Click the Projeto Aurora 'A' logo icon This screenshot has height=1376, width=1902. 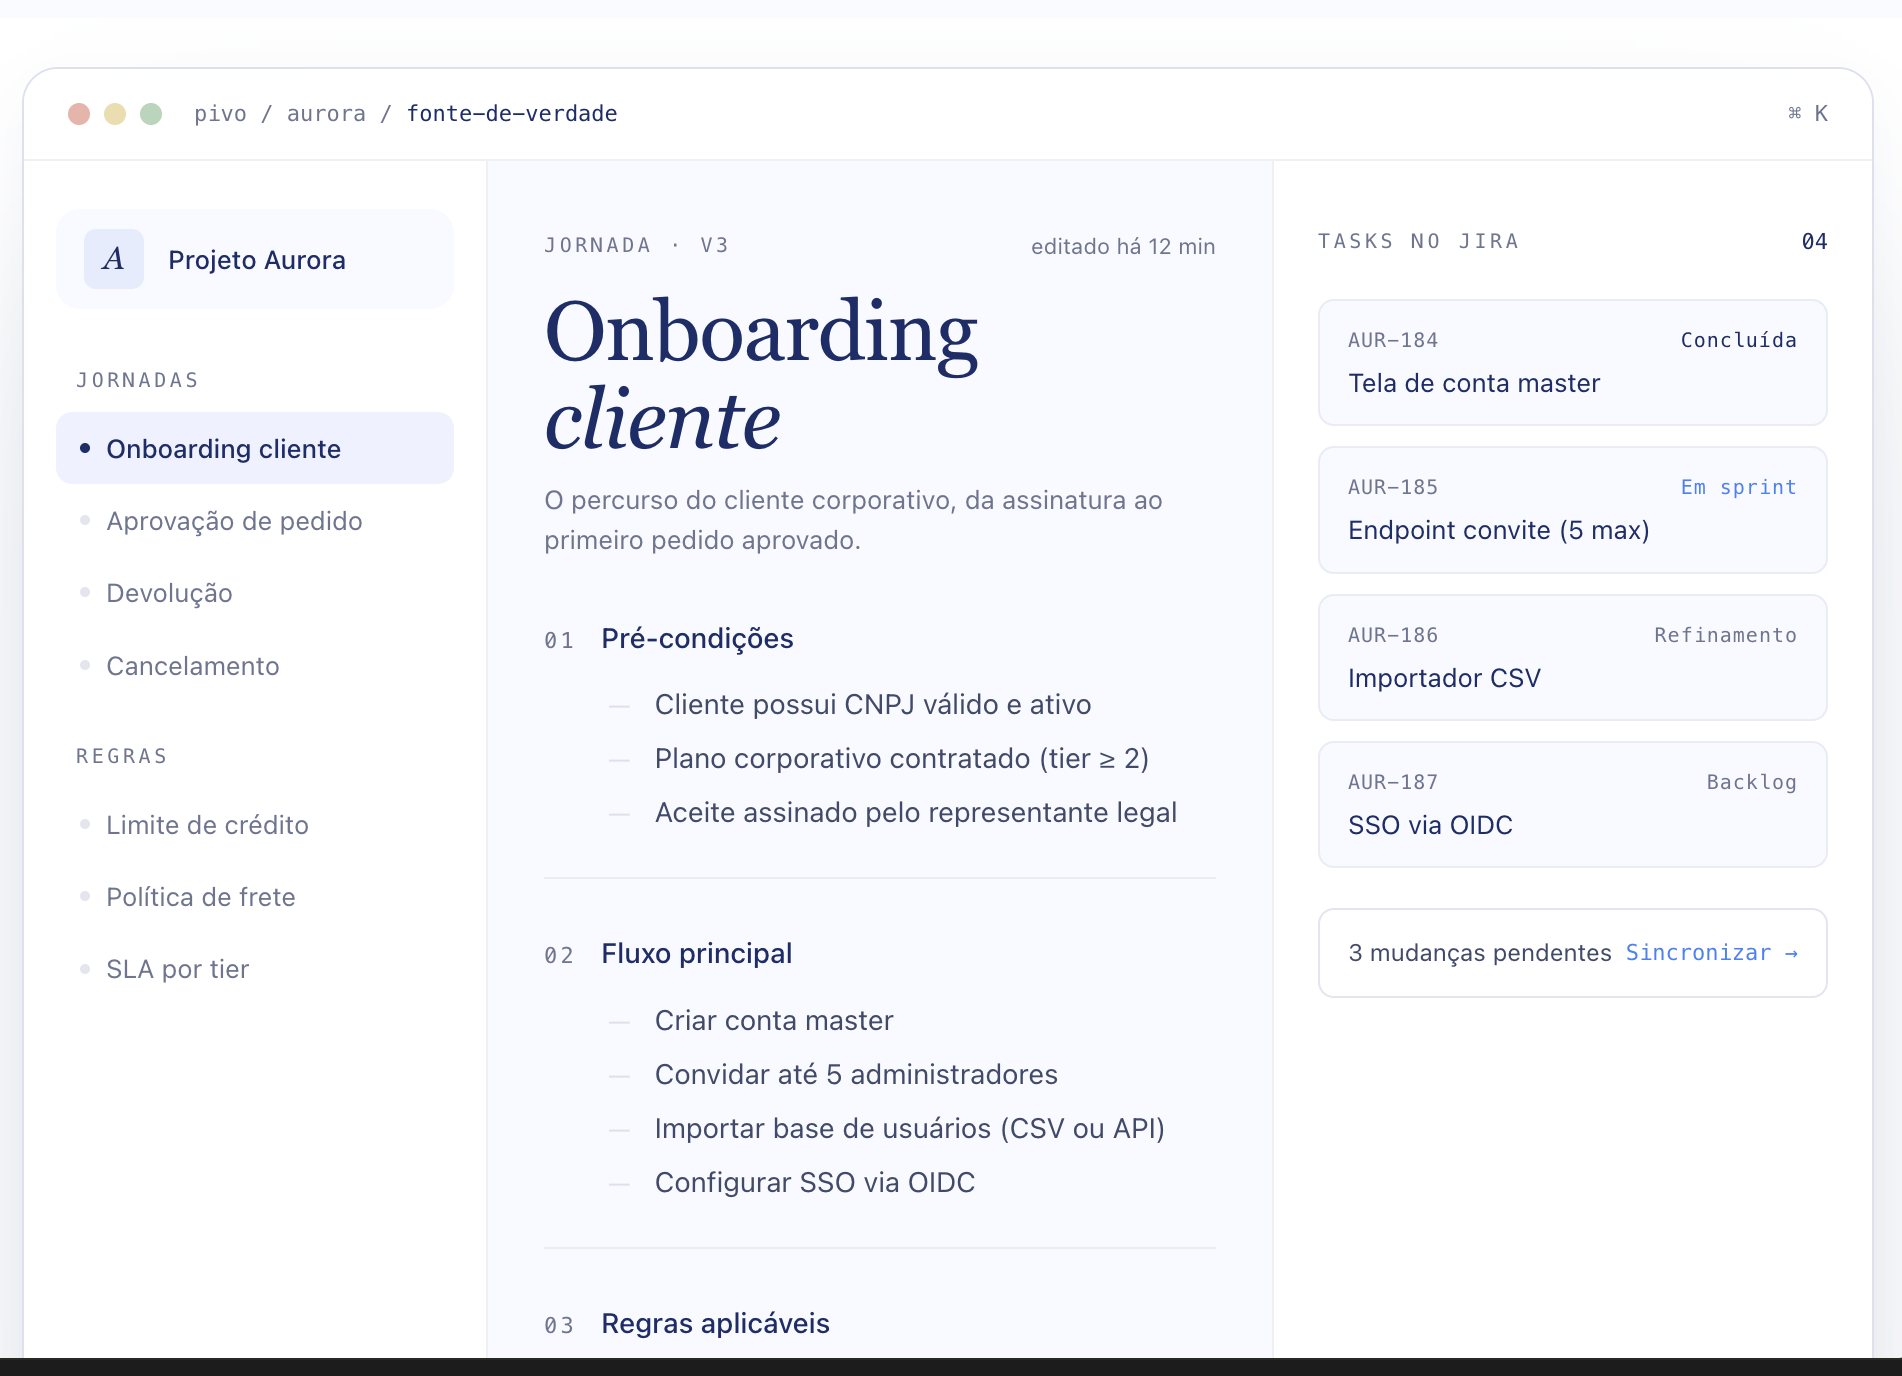114,259
